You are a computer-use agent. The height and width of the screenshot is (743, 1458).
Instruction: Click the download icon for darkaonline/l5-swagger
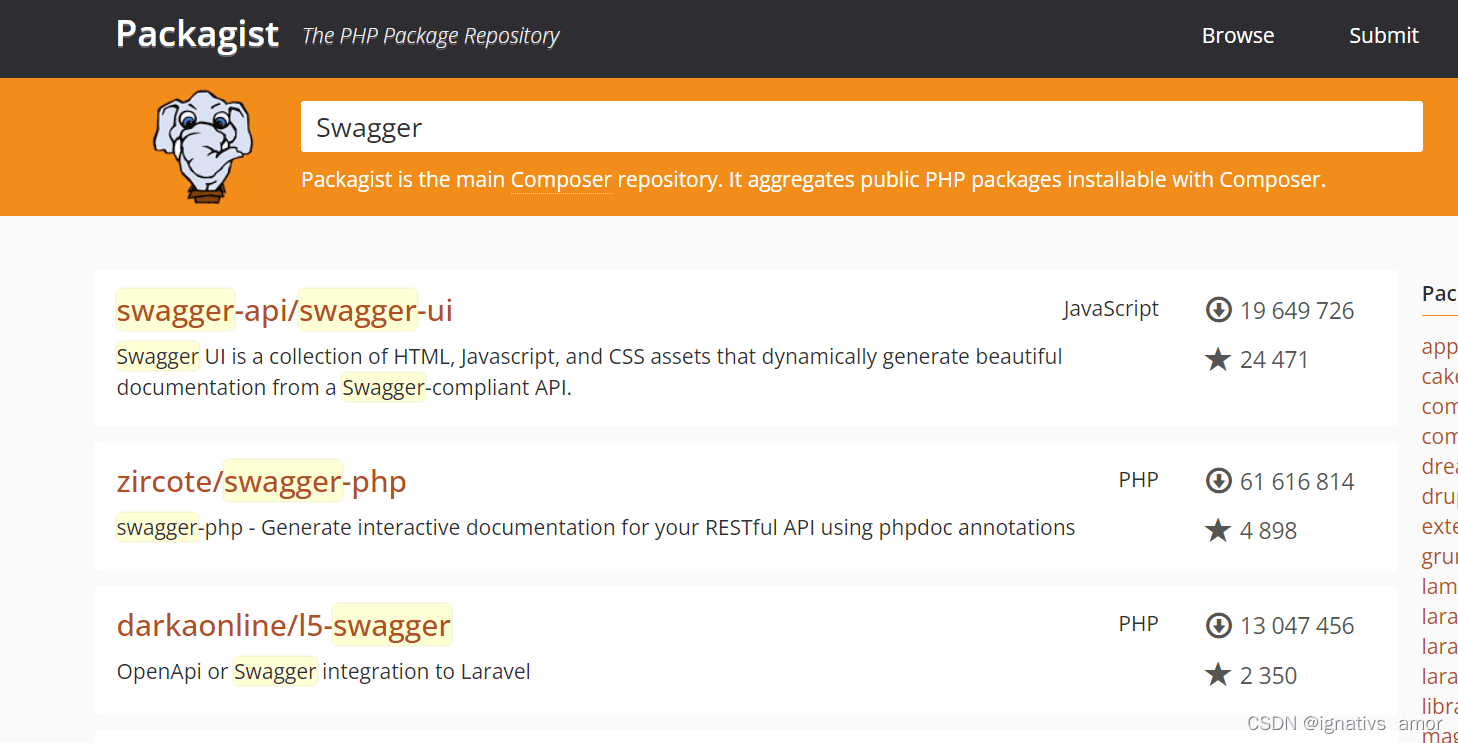tap(1218, 625)
